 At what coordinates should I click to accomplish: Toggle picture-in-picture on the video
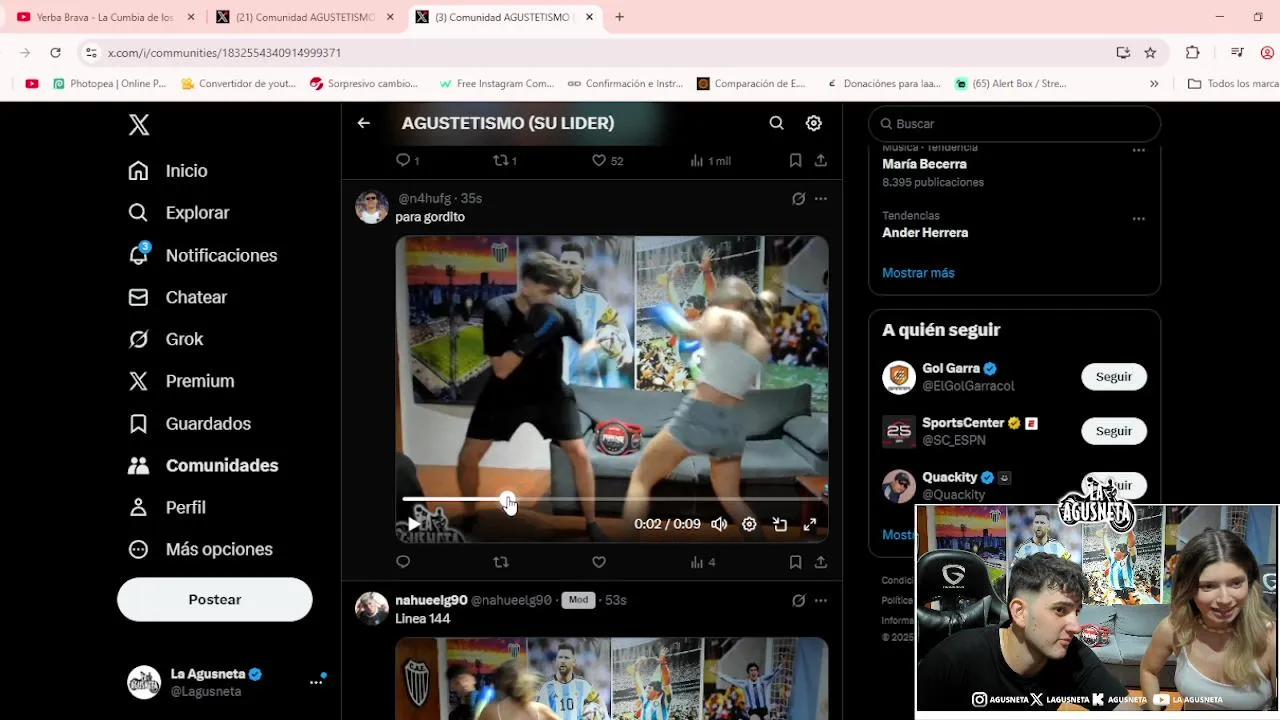coord(780,524)
